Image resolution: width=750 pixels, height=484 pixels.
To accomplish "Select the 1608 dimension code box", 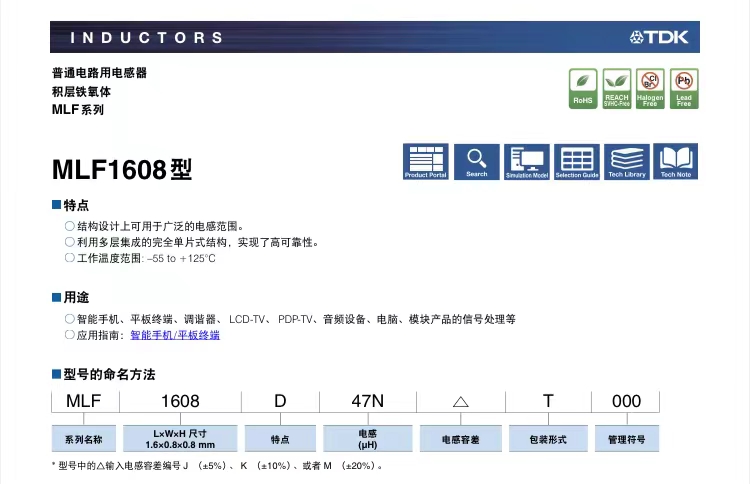I will pyautogui.click(x=180, y=401).
